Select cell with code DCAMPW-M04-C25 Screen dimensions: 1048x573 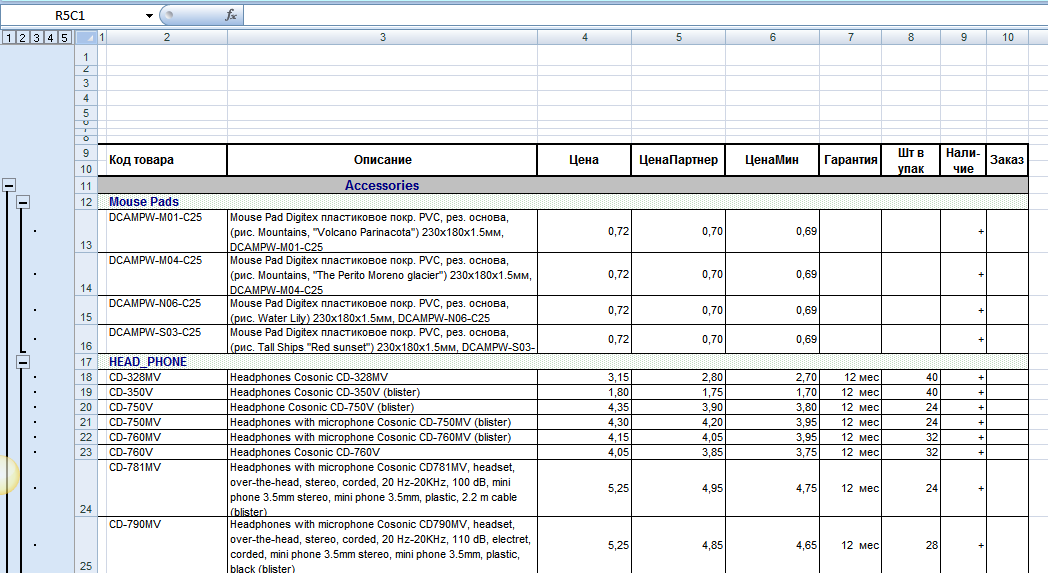tap(166, 274)
